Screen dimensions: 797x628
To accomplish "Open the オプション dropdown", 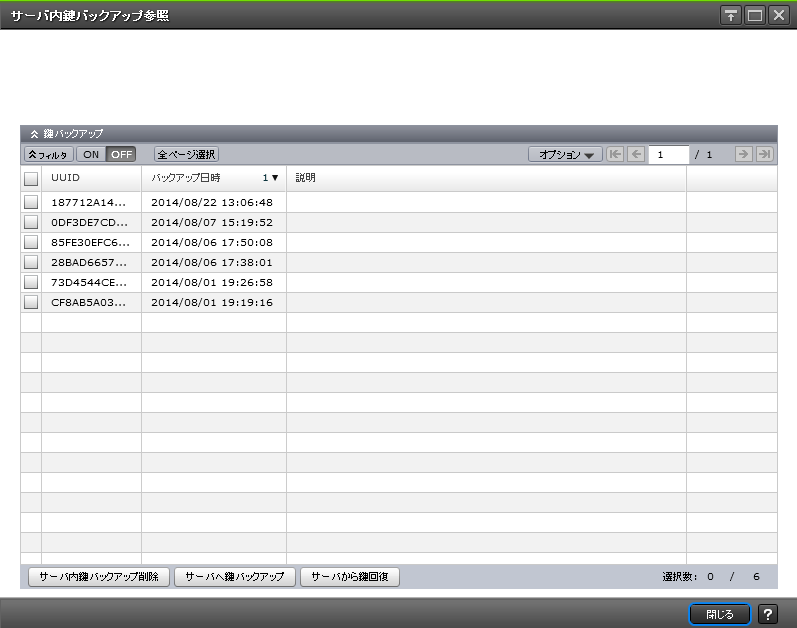I will 565,154.
